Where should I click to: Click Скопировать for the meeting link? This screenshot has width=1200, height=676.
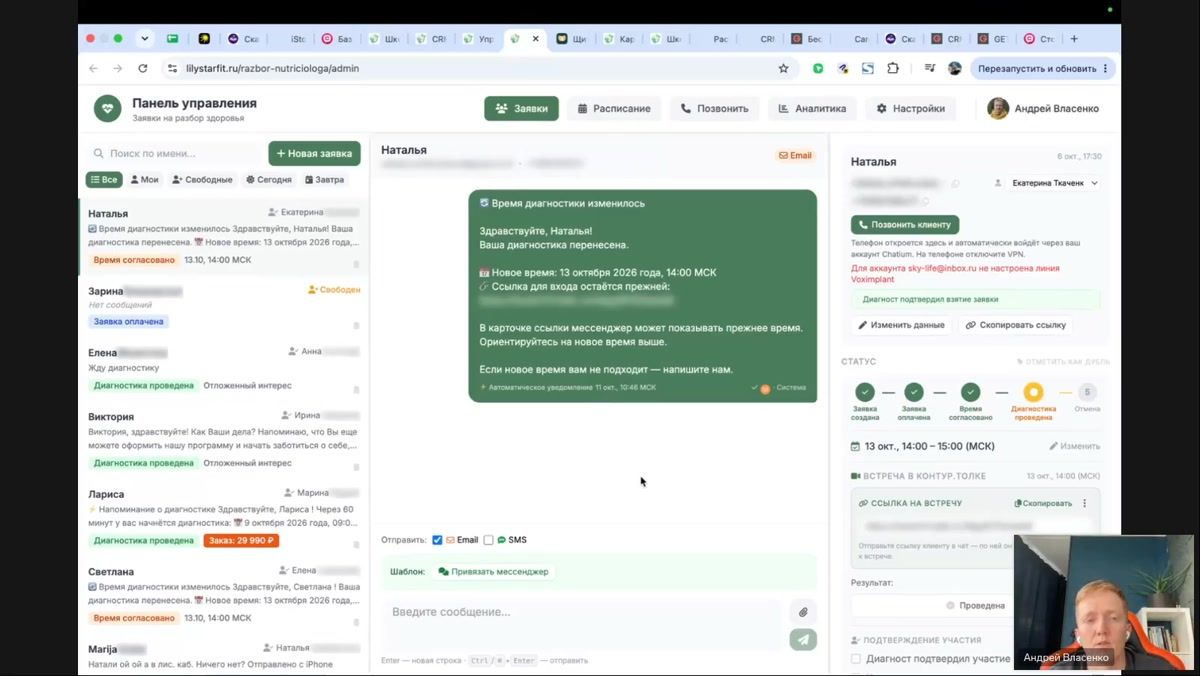tap(1042, 503)
